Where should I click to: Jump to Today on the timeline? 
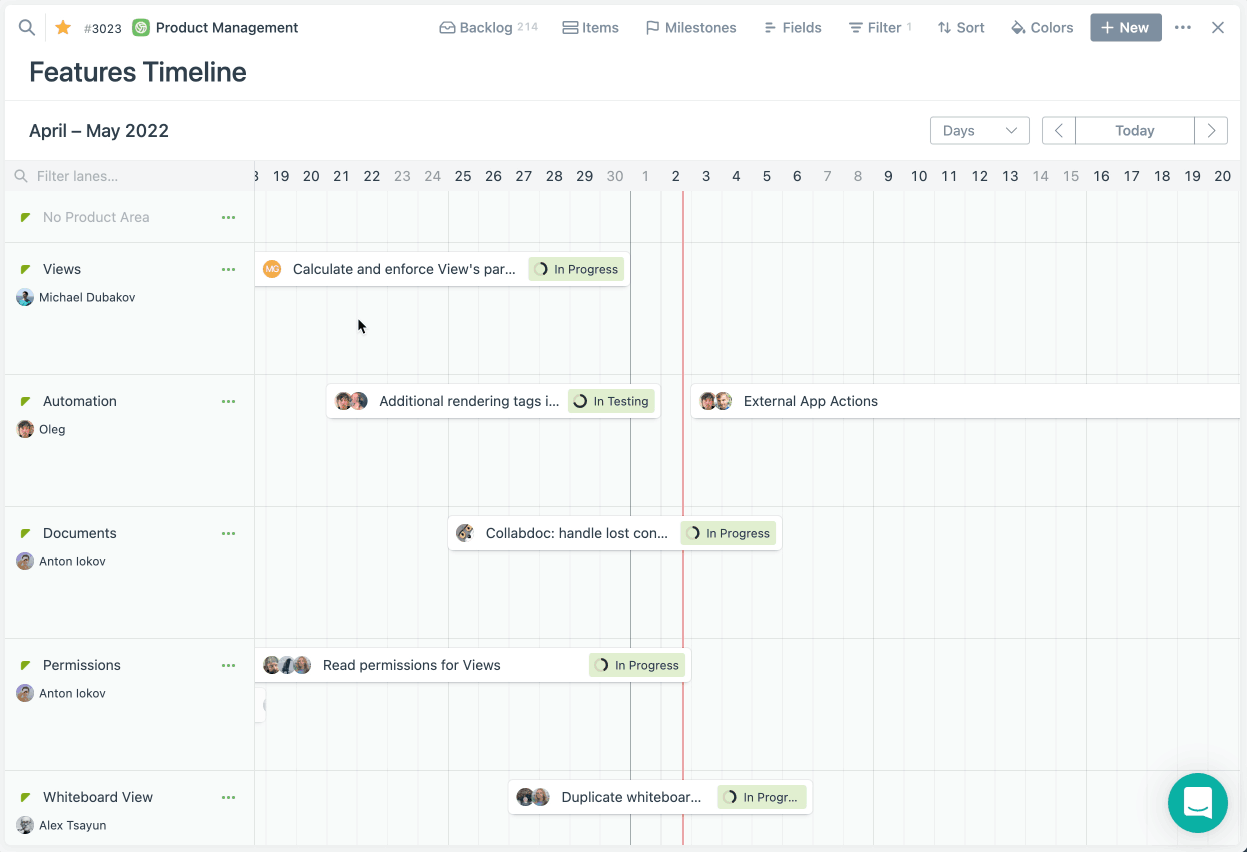(1134, 131)
